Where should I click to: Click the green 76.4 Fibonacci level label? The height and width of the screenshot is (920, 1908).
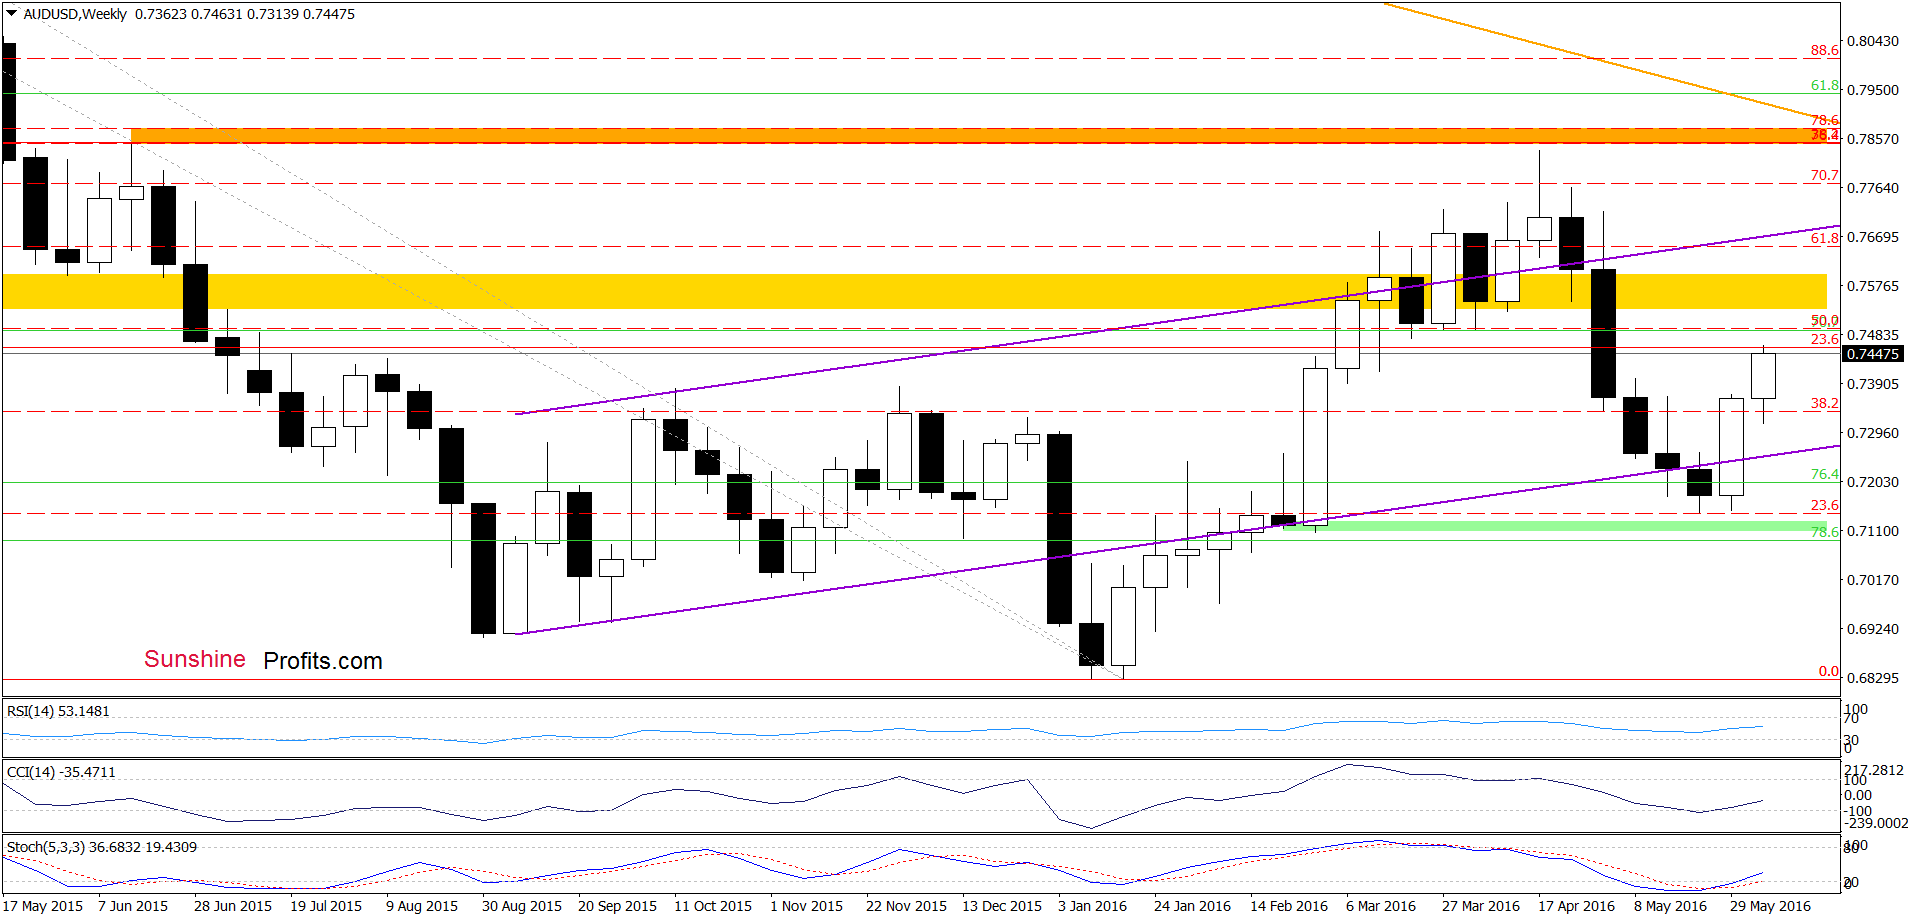coord(1824,474)
